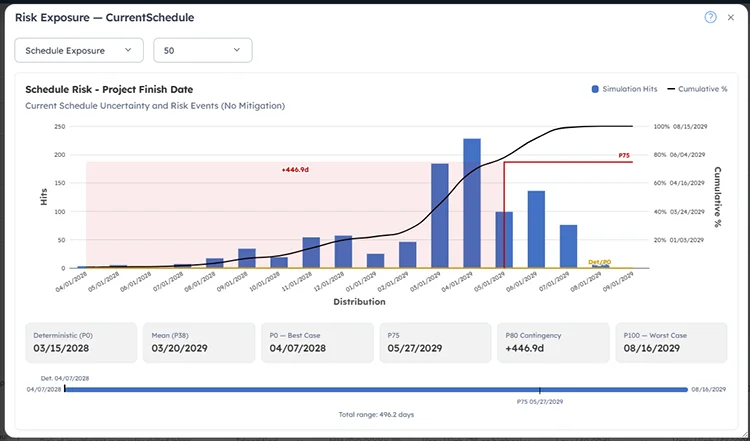Click the Det/P0 orange label

click(x=599, y=262)
